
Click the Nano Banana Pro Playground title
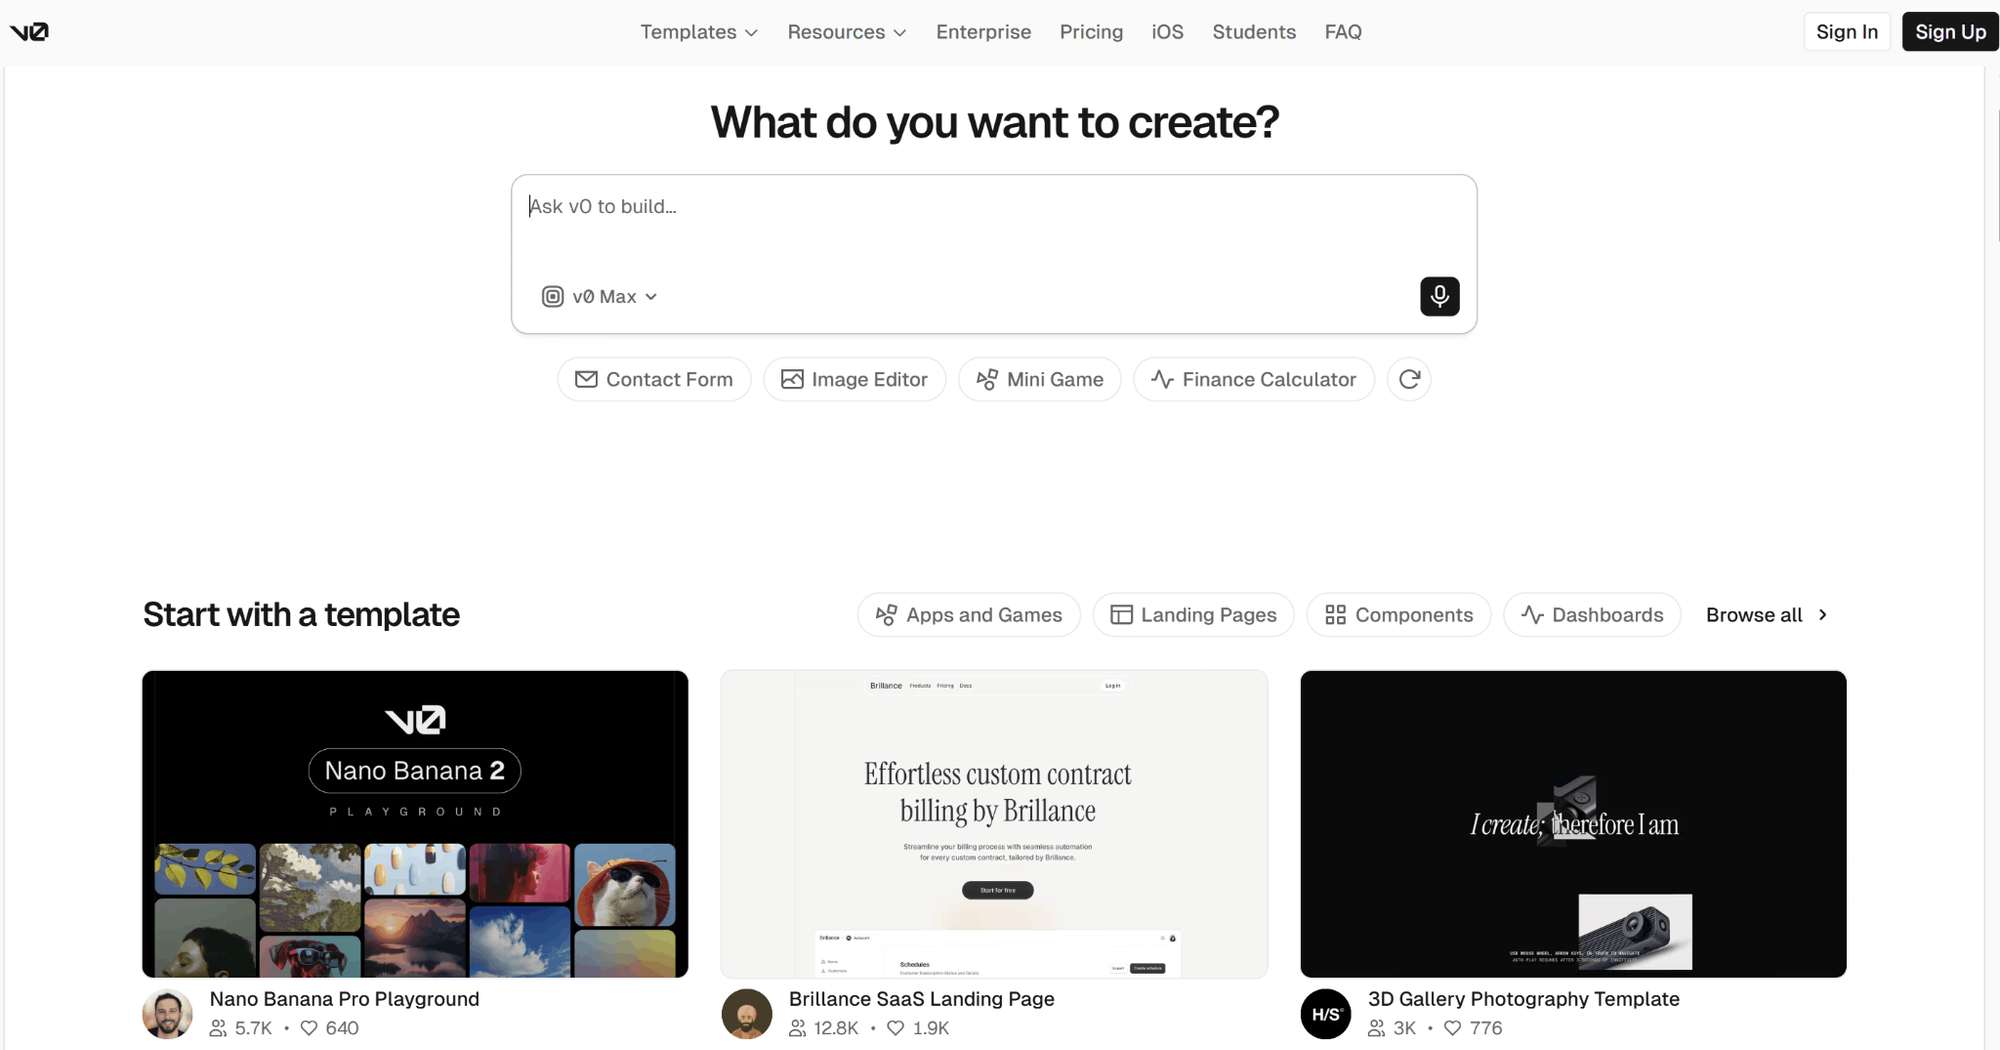[x=344, y=999]
